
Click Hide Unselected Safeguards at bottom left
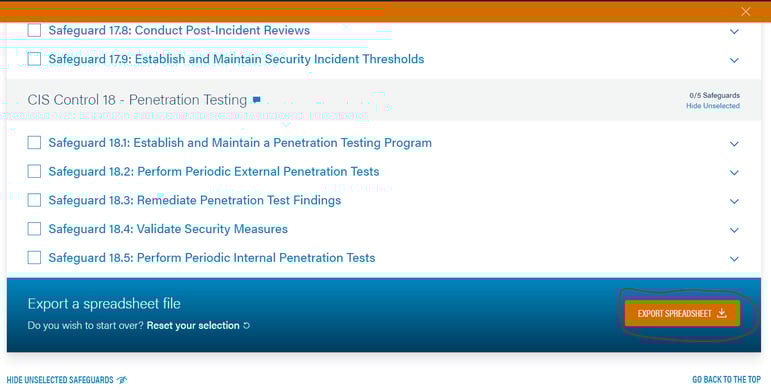pos(60,380)
